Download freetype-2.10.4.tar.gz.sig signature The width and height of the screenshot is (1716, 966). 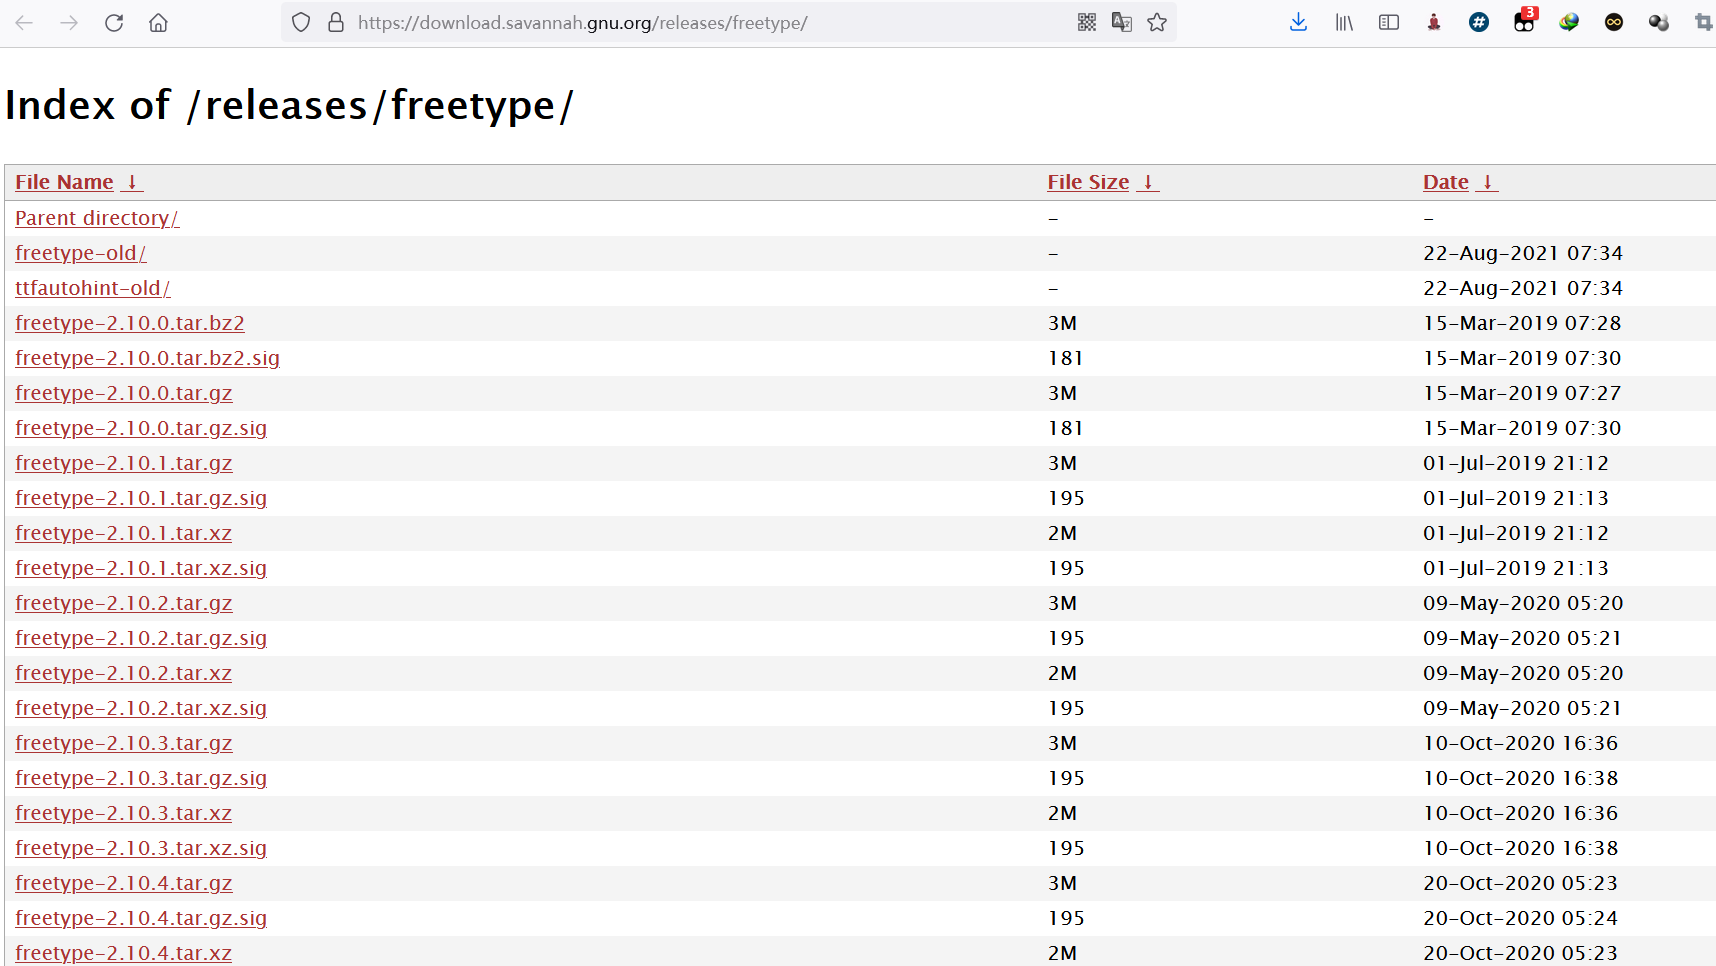141,918
